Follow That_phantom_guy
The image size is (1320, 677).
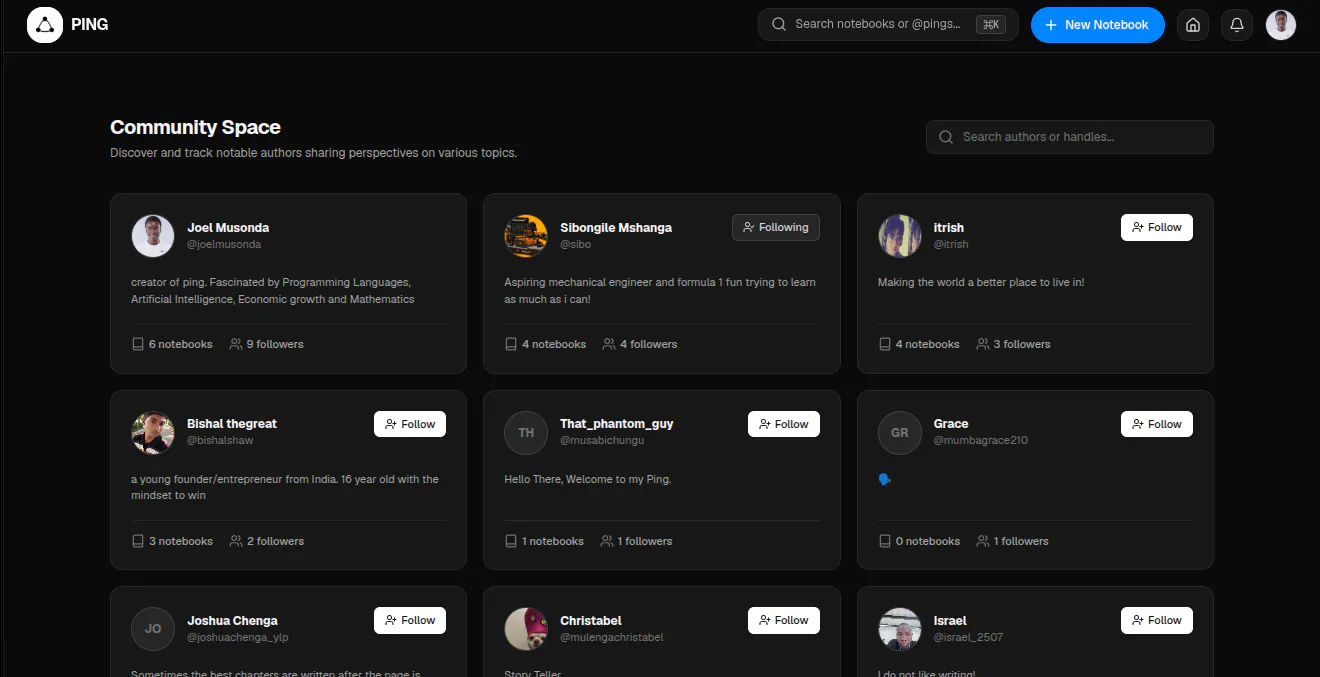click(x=784, y=424)
